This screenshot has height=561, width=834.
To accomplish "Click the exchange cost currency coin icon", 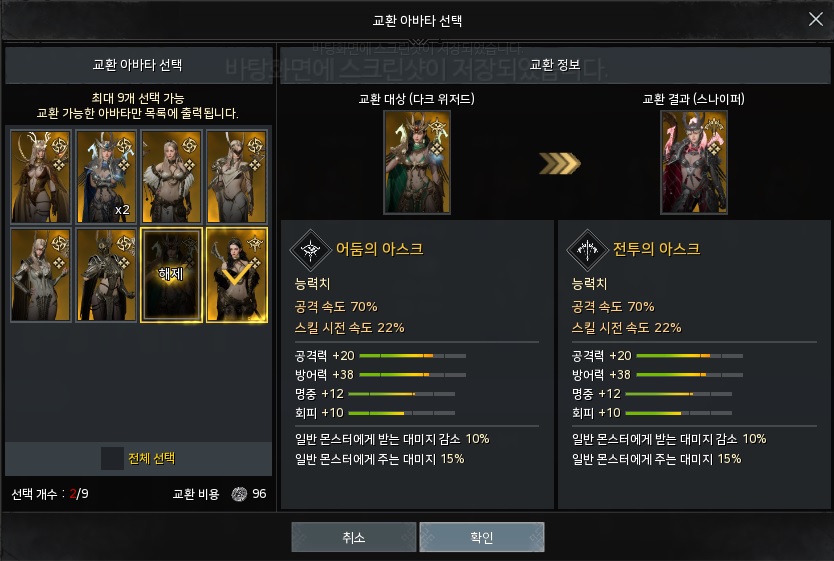I will 239,494.
